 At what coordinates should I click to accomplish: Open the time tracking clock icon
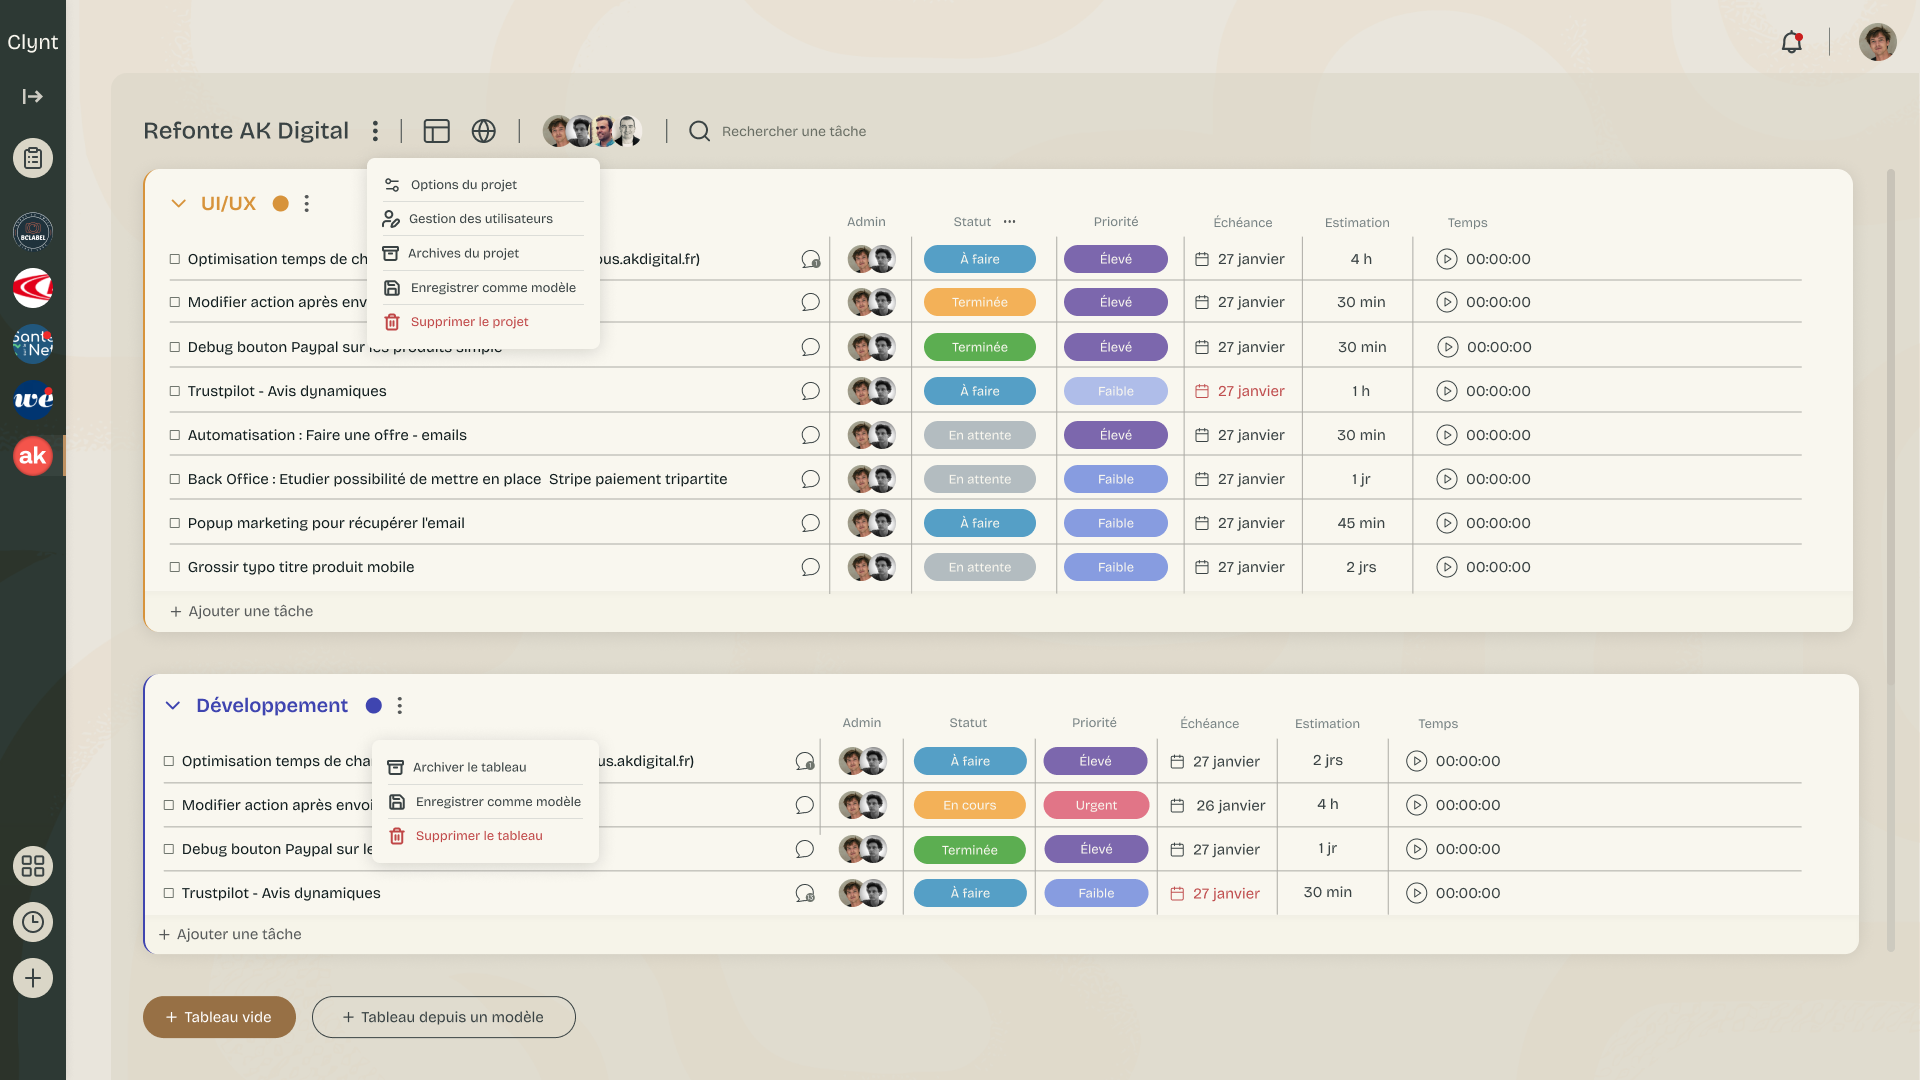tap(33, 922)
